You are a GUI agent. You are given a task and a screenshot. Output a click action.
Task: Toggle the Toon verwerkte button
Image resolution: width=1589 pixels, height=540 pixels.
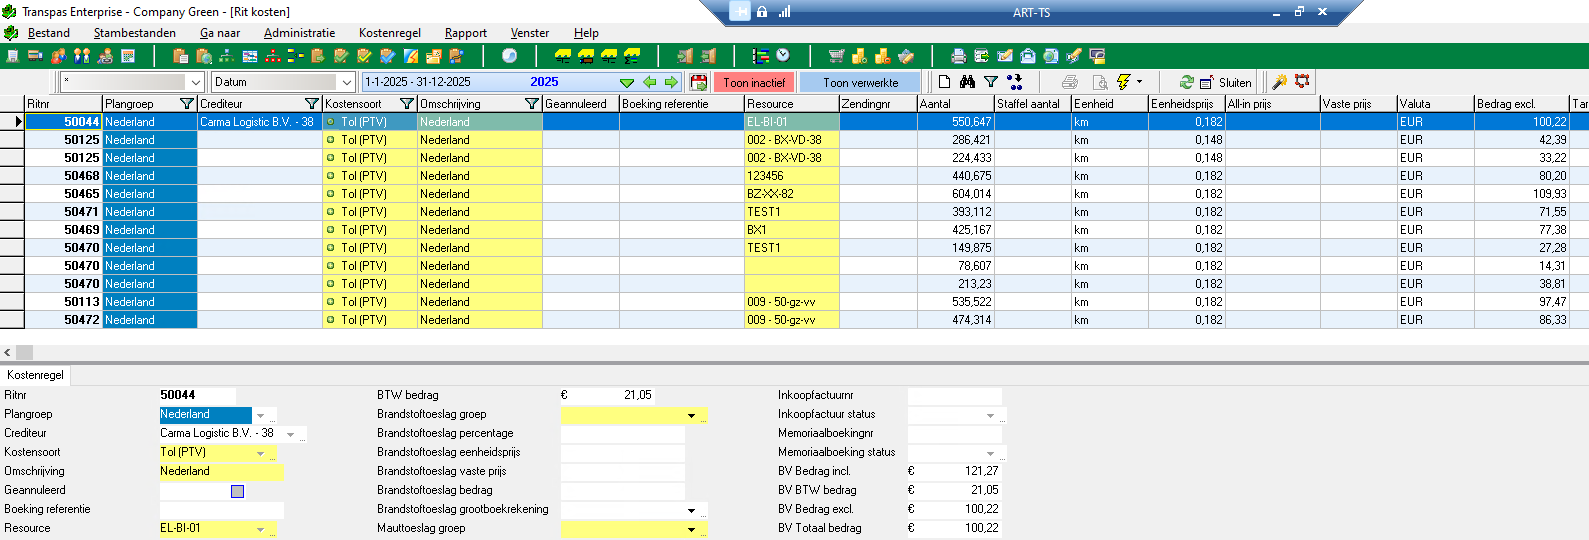pos(860,82)
